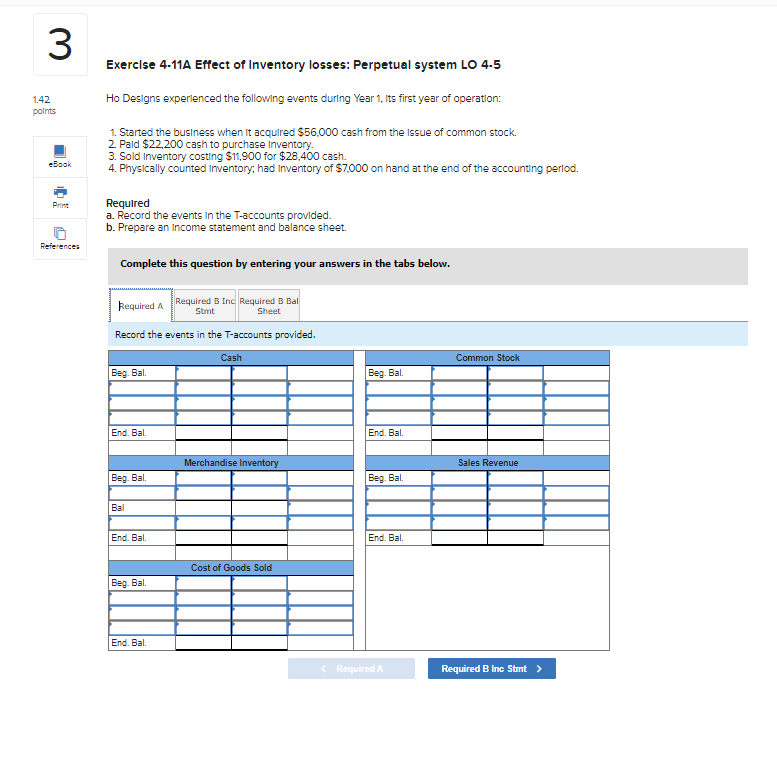Click the 1.42 points label
Viewport: 777px width, 765px height.
tap(44, 105)
